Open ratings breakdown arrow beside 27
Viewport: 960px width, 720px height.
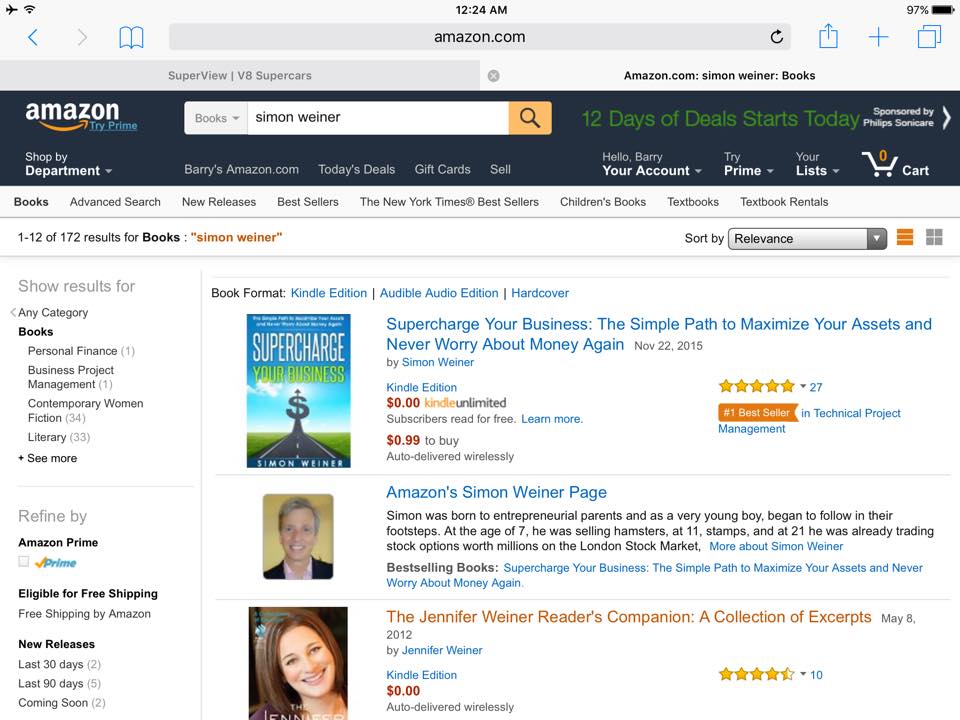(x=803, y=386)
